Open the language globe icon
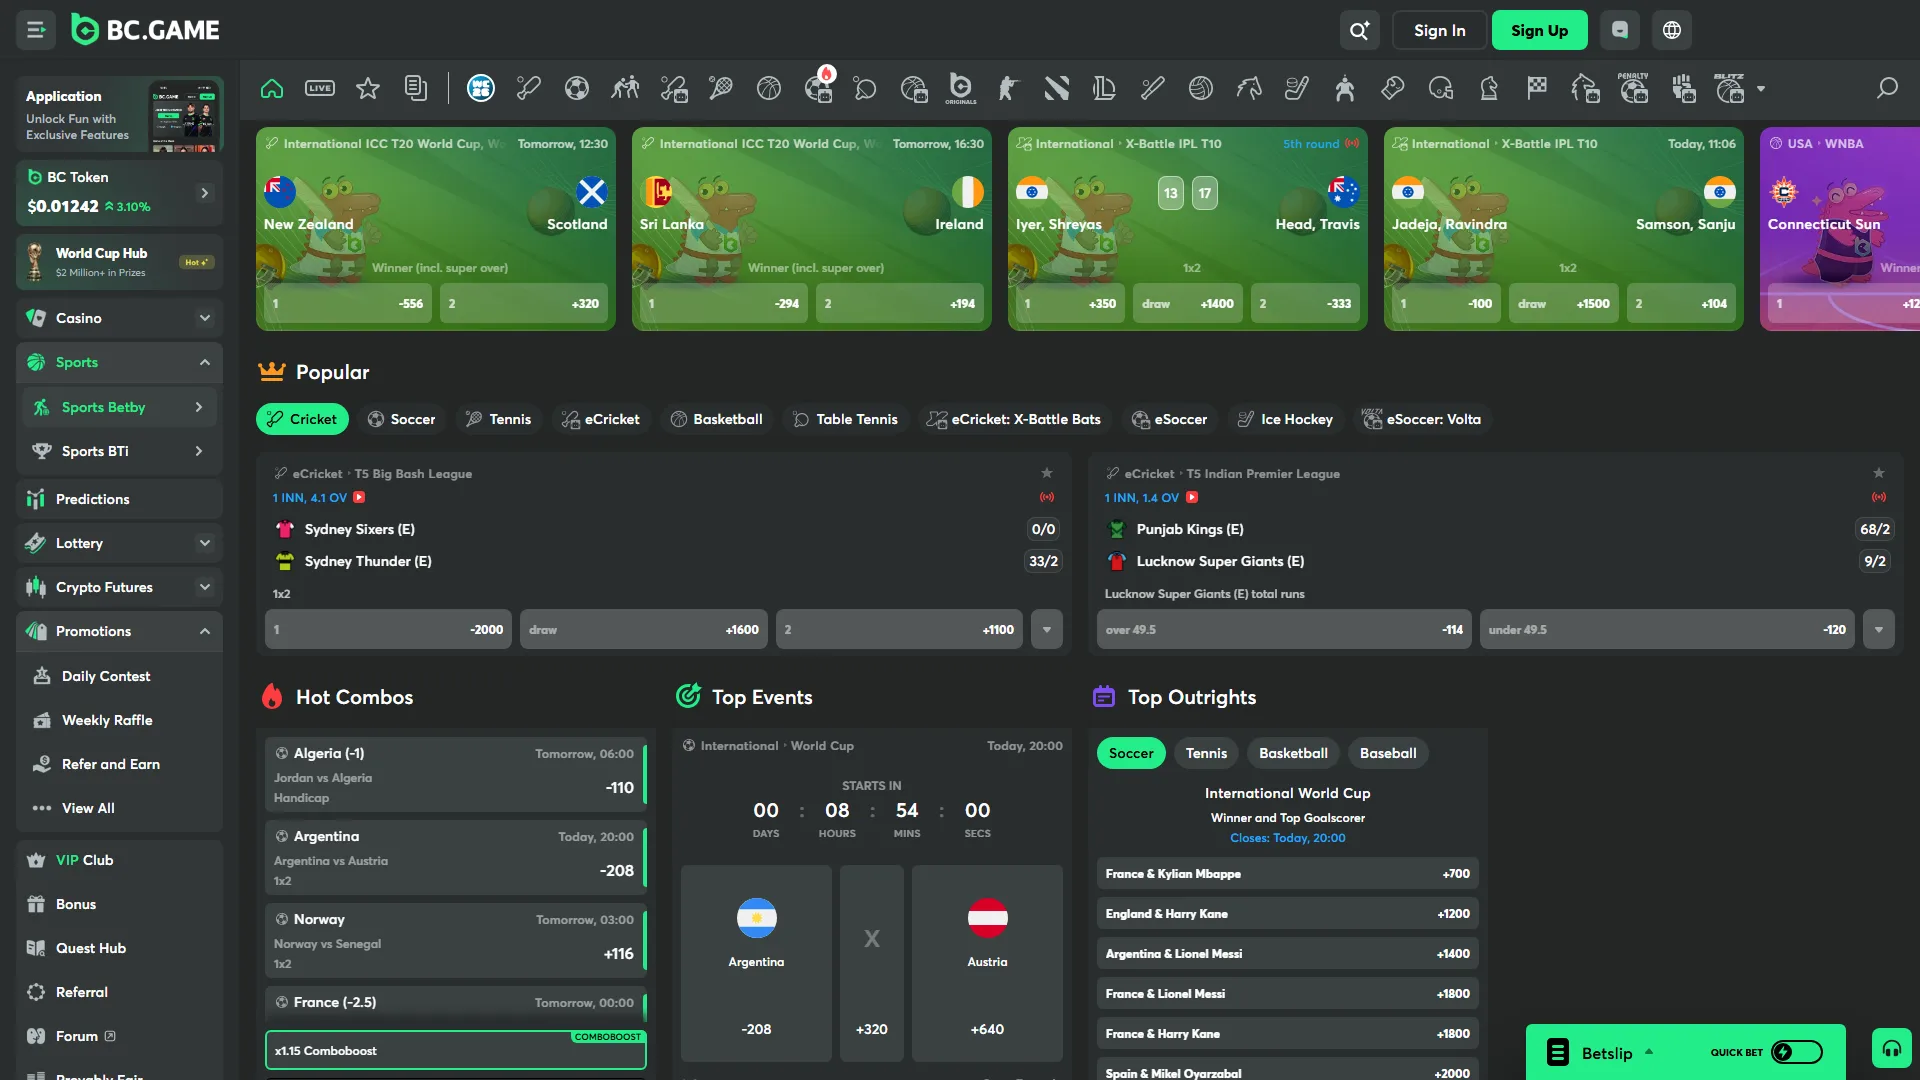Viewport: 1920px width, 1080px height. coord(1671,30)
